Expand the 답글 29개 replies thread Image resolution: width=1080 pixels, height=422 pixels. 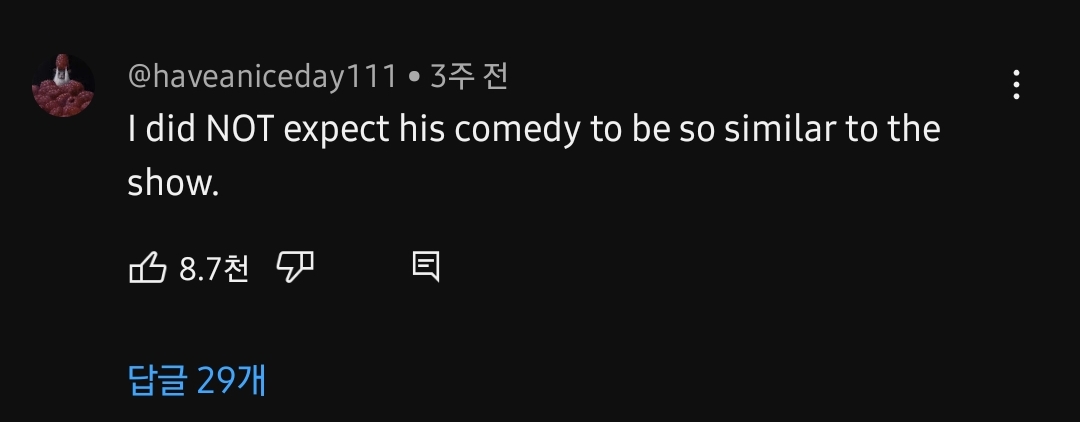pyautogui.click(x=197, y=381)
